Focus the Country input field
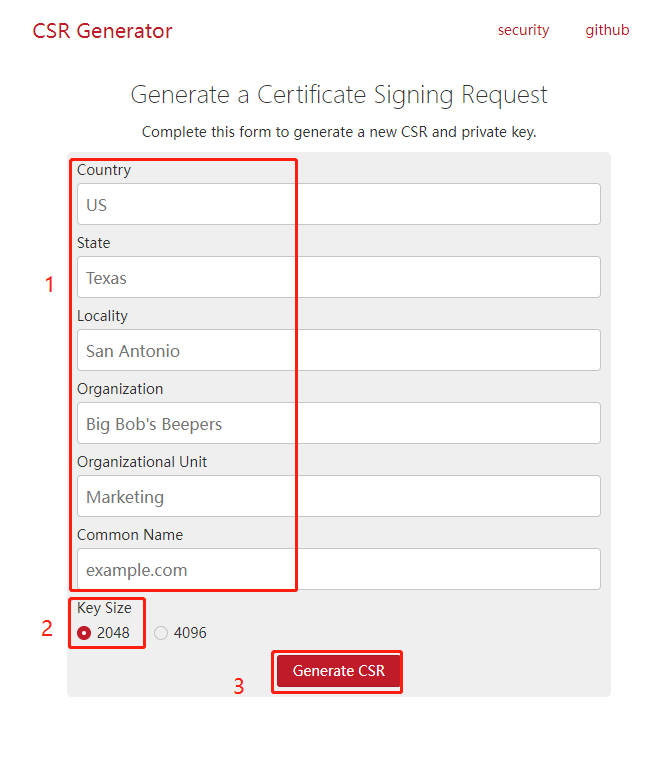This screenshot has height=766, width=659. pyautogui.click(x=338, y=204)
